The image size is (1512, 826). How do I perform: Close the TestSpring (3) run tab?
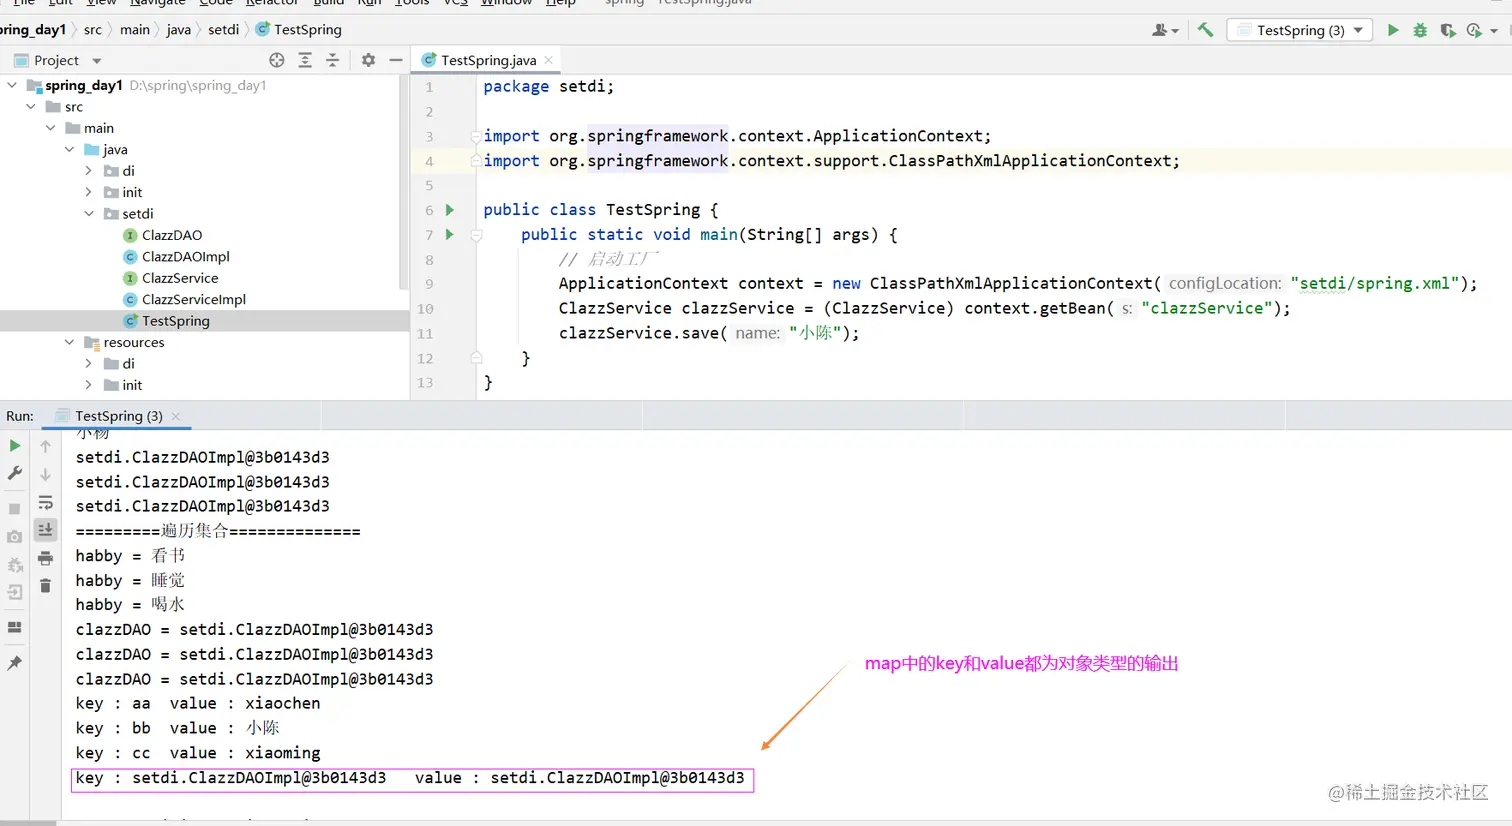coord(176,416)
